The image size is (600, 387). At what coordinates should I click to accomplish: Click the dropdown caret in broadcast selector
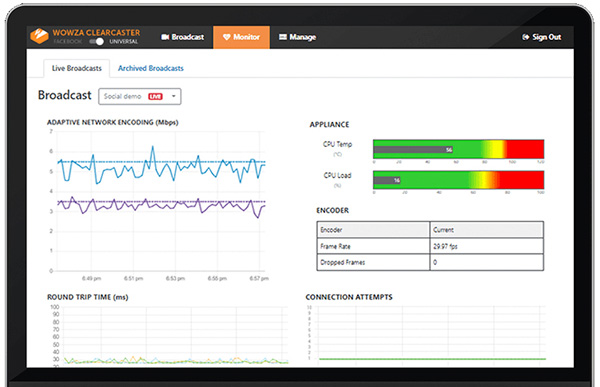point(174,96)
